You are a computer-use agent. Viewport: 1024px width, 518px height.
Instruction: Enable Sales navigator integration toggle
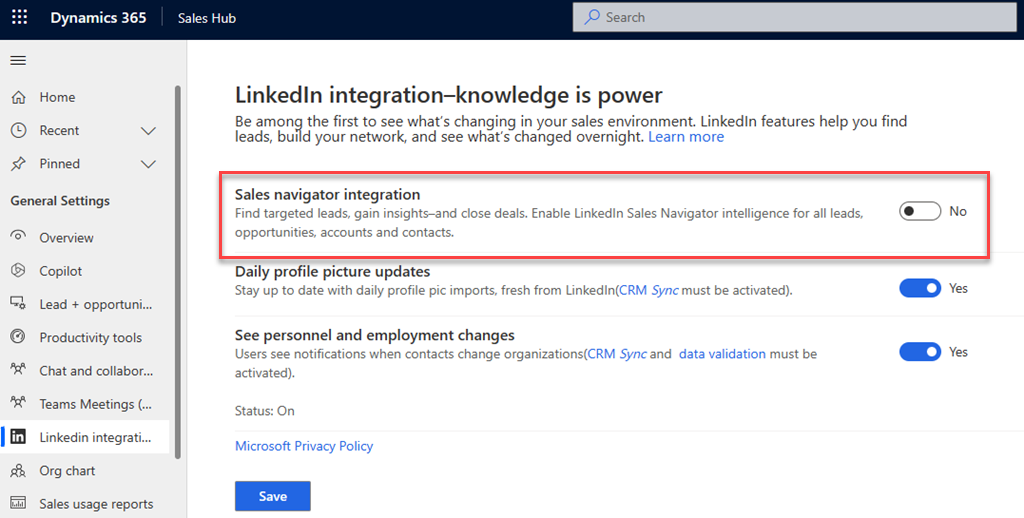(x=920, y=211)
